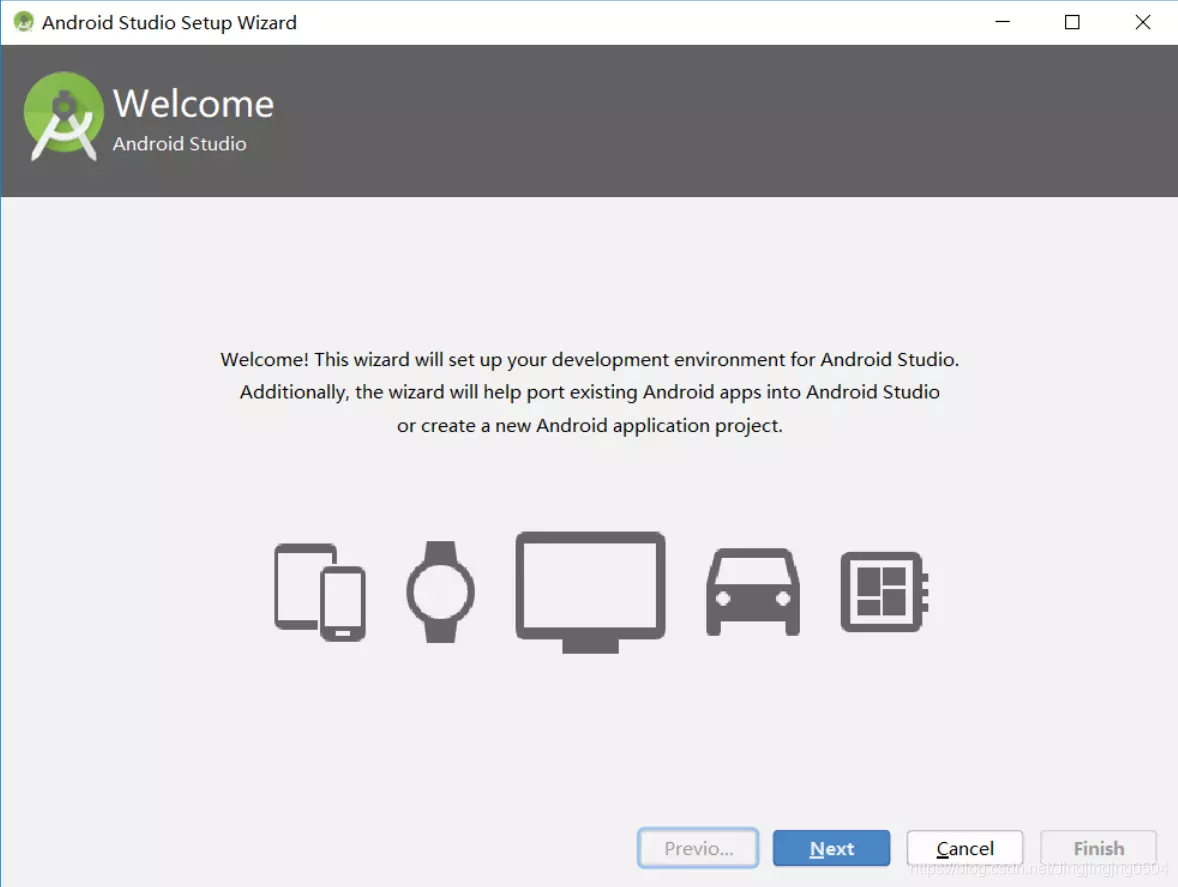Click "or create a new Android application project."
The image size is (1178, 887).
tap(590, 426)
